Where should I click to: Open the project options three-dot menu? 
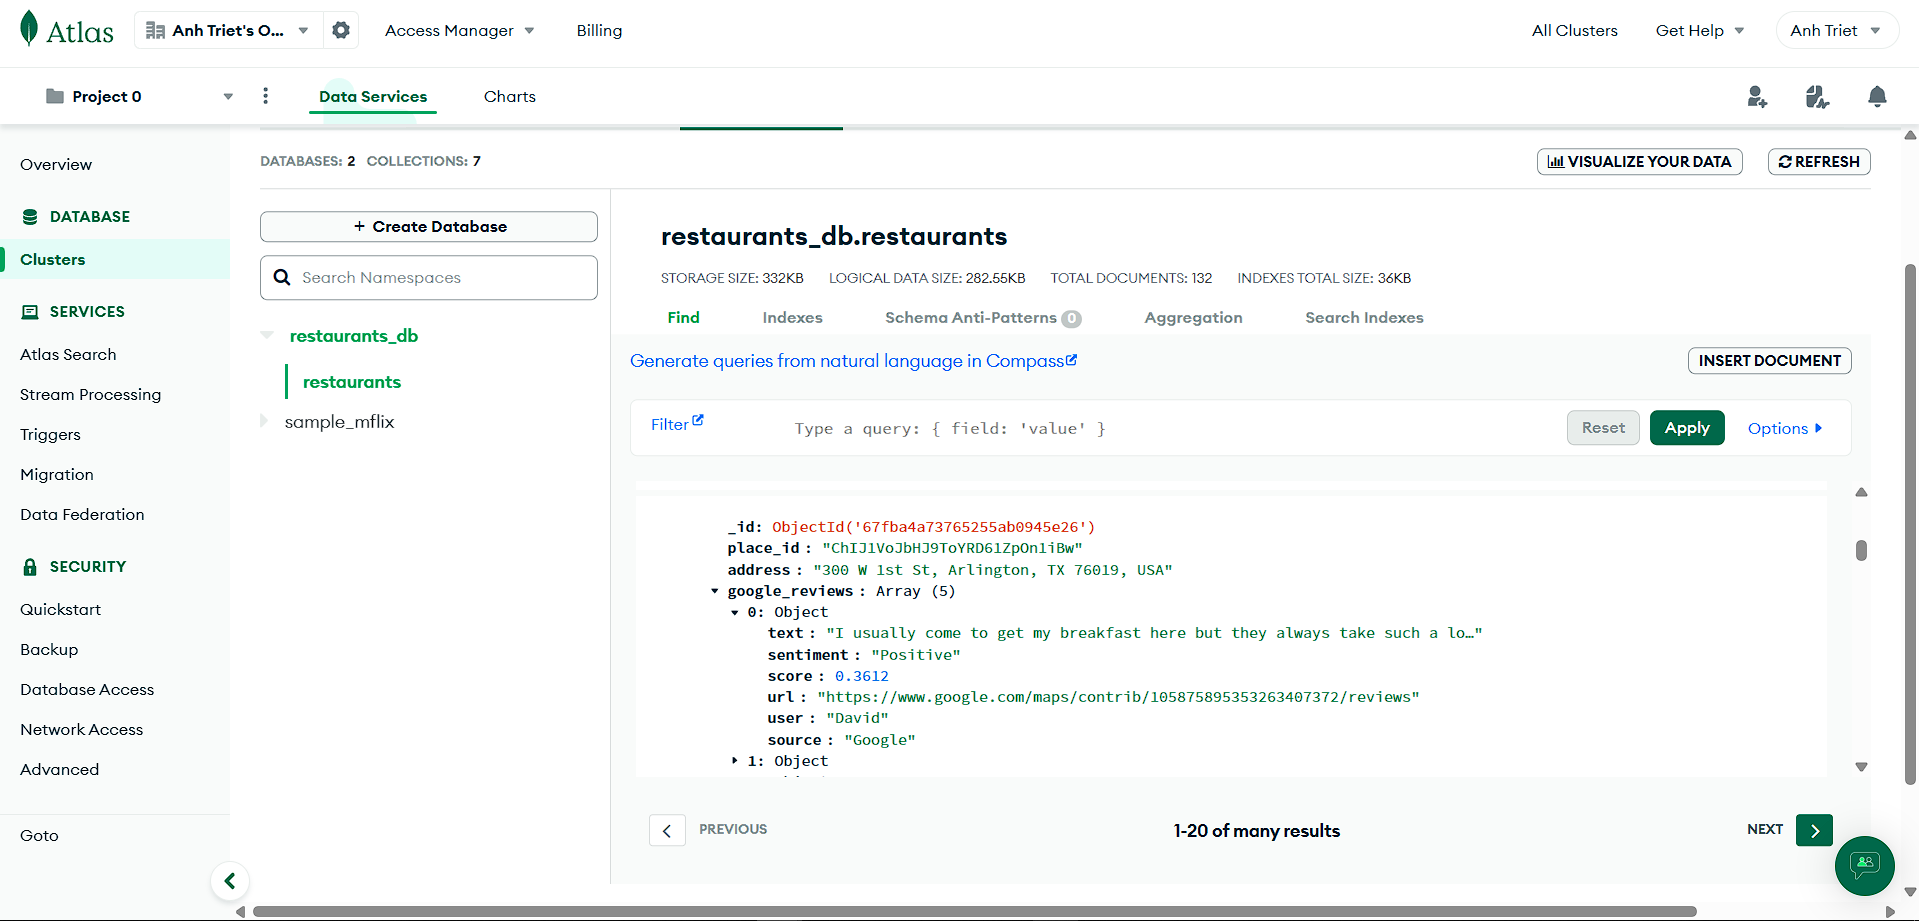pos(265,96)
